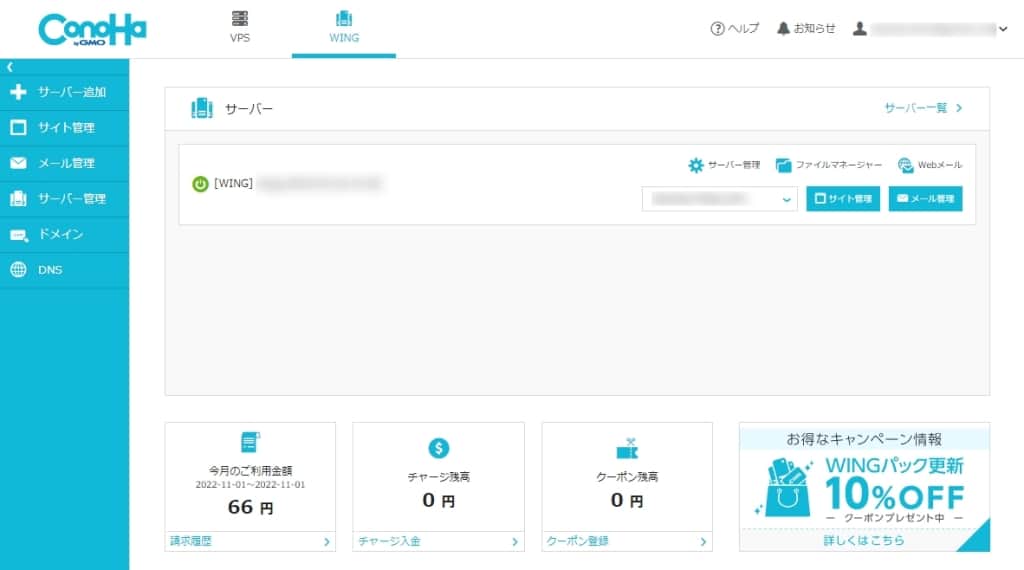Click the お知らせ bell icon
1024x570 pixels.
coord(783,29)
